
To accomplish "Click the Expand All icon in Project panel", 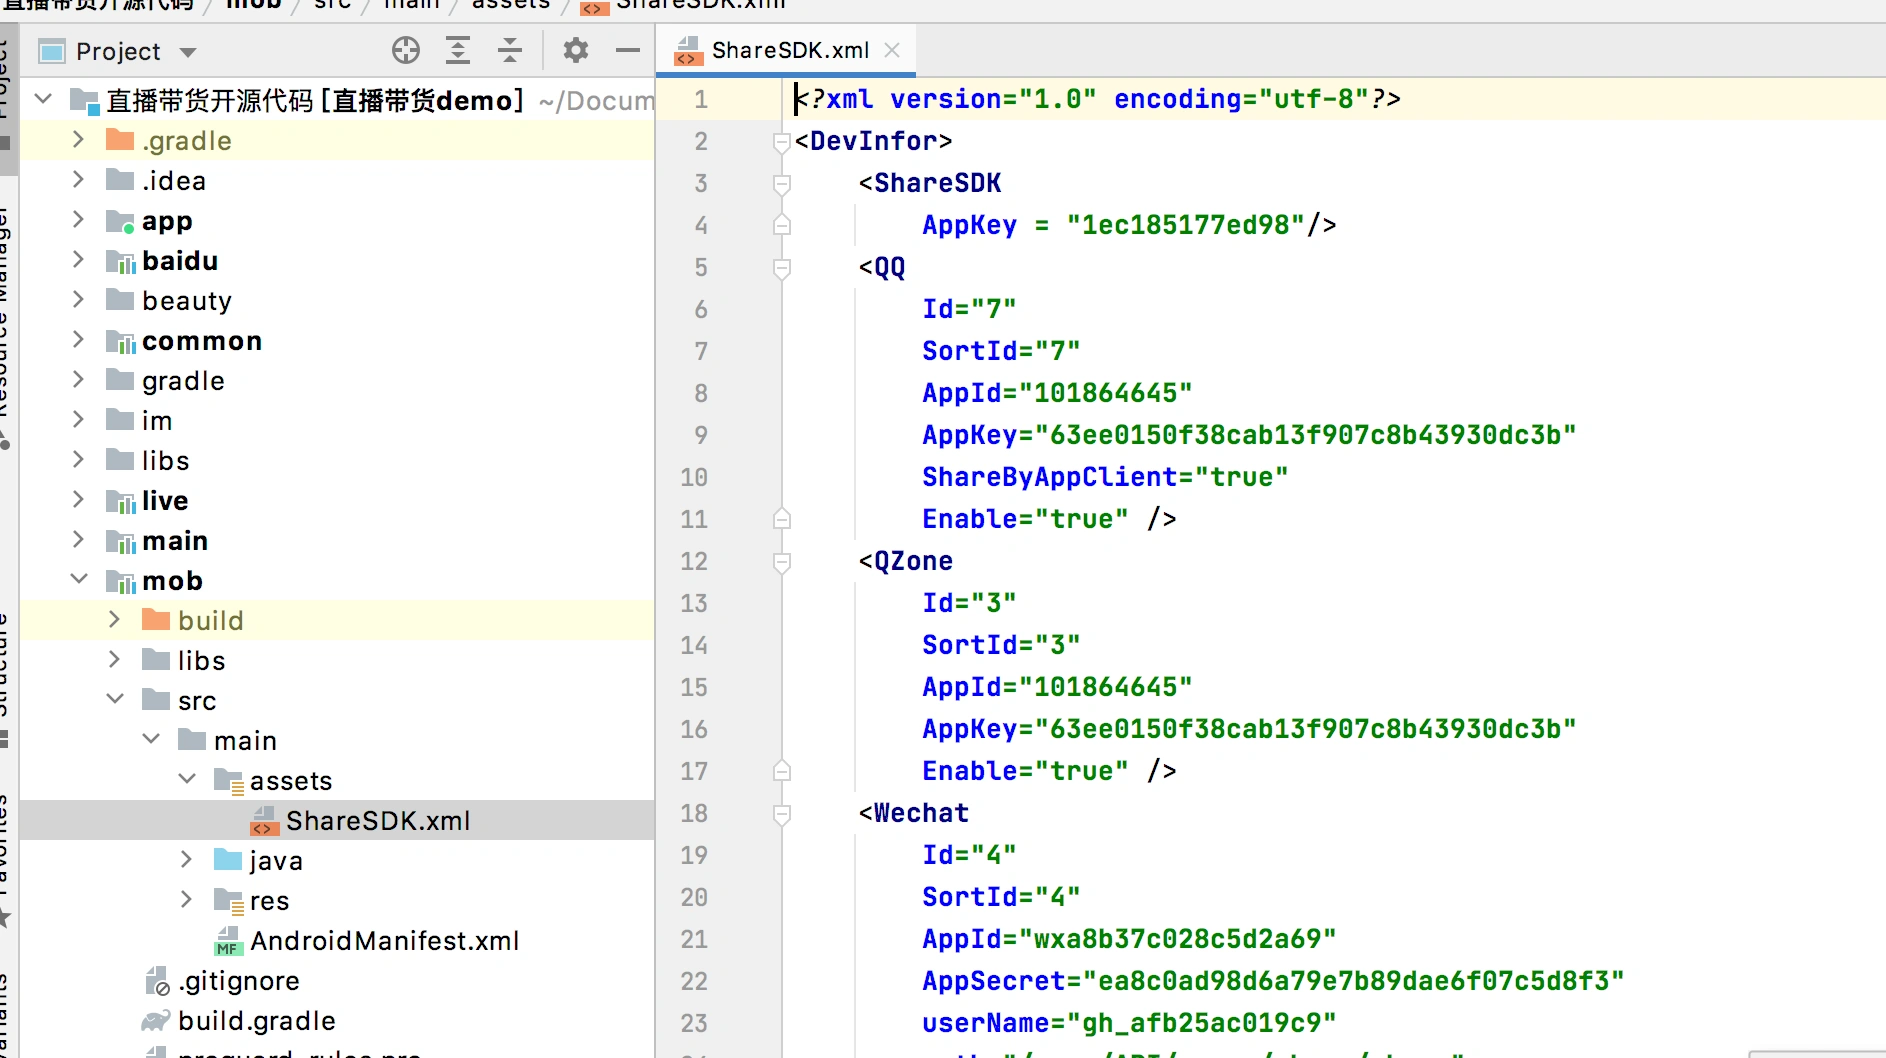I will click(458, 50).
